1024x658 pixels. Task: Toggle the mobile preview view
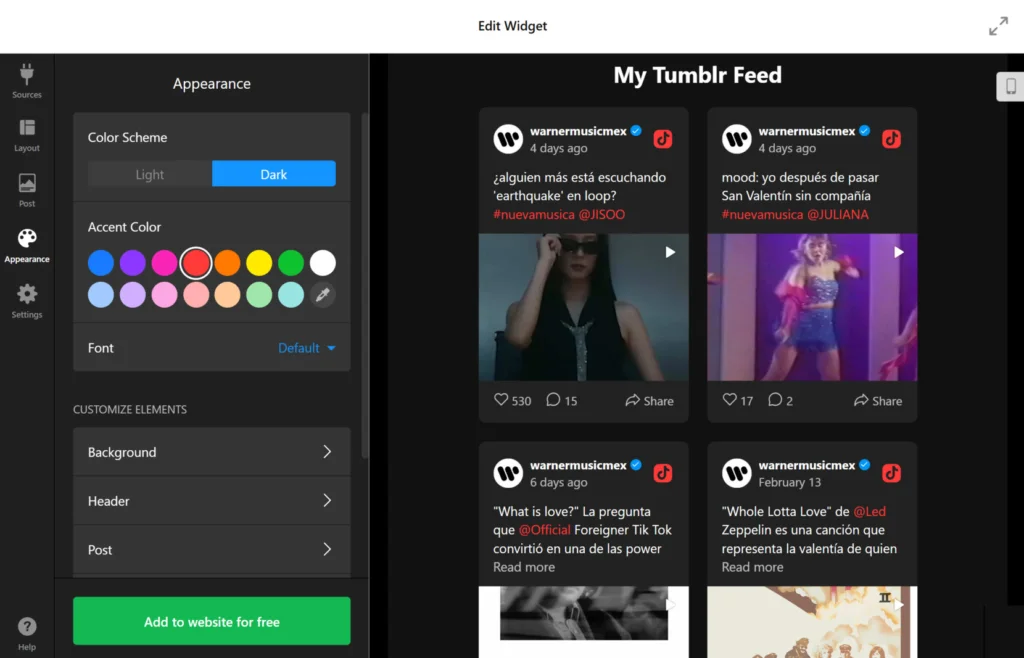click(1010, 86)
